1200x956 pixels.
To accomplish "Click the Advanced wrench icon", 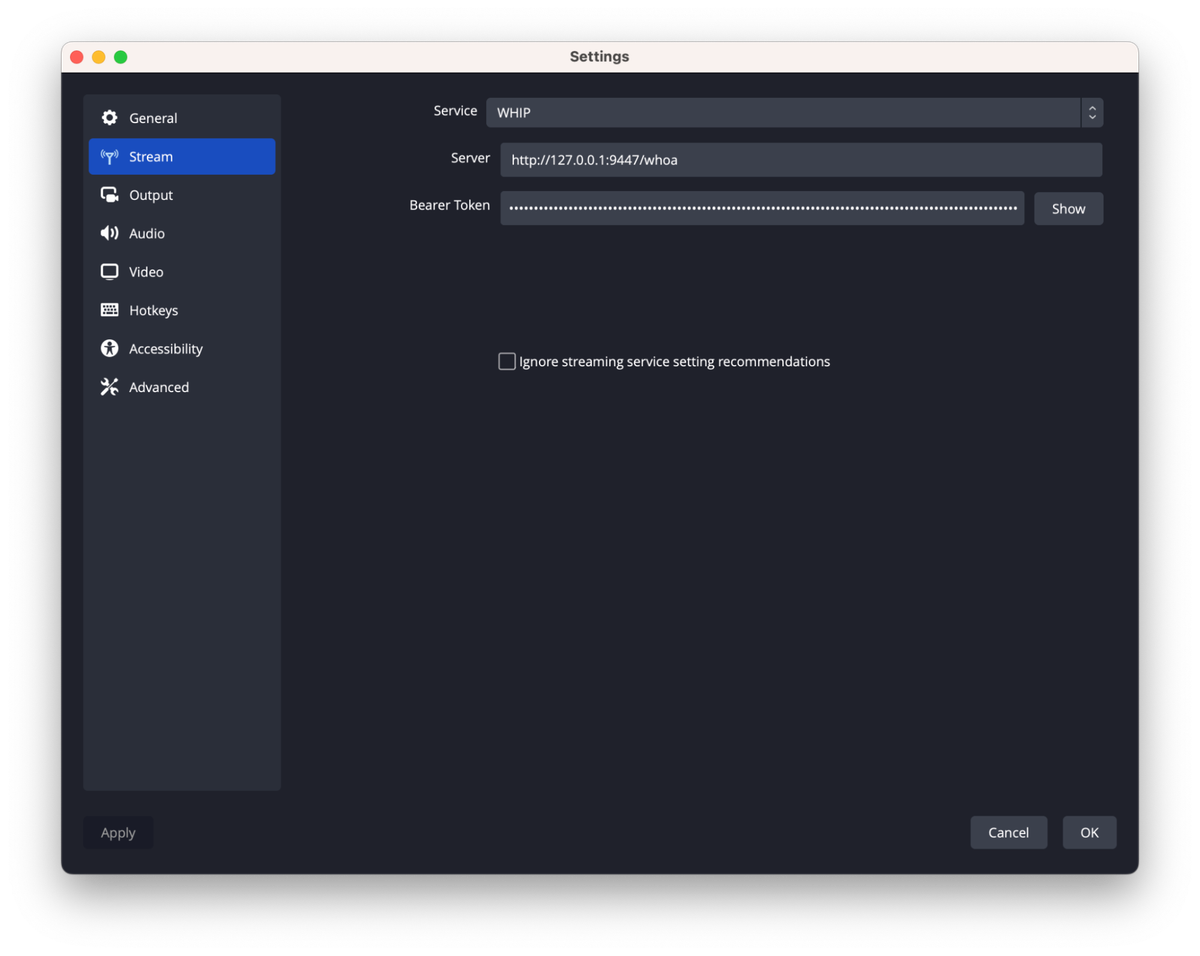I will pyautogui.click(x=109, y=387).
